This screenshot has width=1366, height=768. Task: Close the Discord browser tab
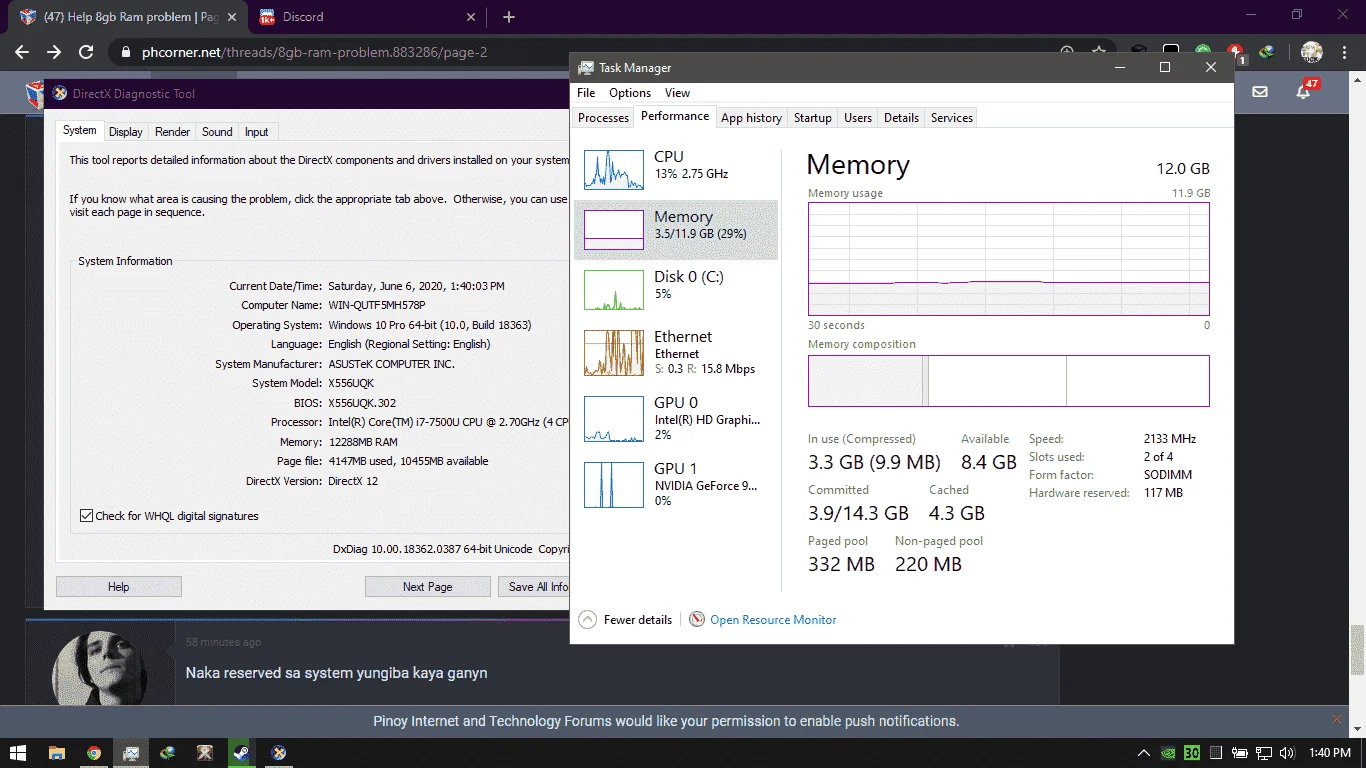point(472,17)
